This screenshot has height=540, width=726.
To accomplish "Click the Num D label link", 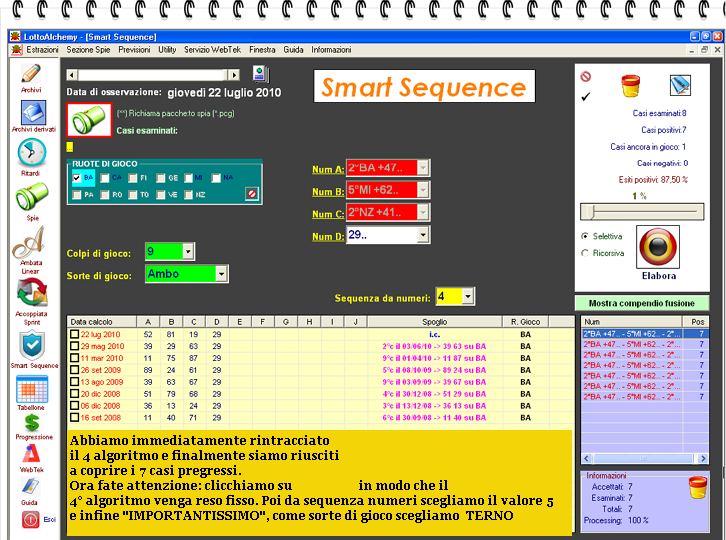I will click(328, 236).
